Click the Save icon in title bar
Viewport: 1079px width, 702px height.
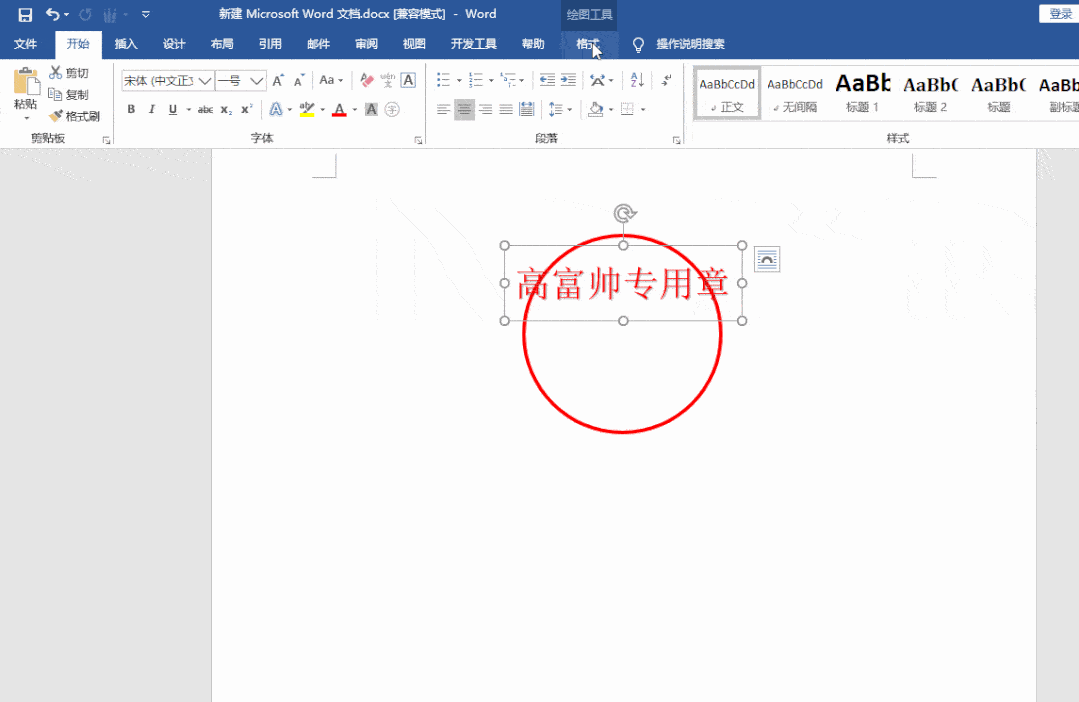pos(25,14)
